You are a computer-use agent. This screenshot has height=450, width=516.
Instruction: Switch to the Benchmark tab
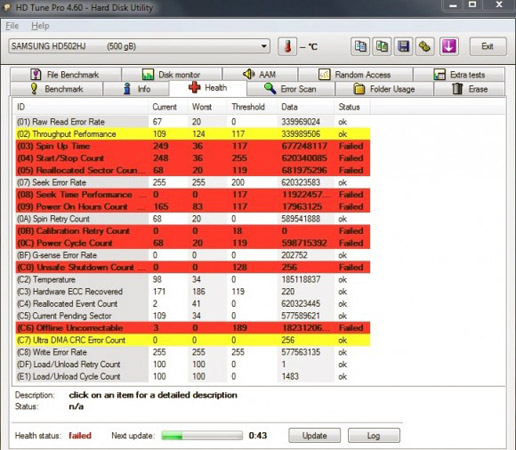pyautogui.click(x=56, y=89)
